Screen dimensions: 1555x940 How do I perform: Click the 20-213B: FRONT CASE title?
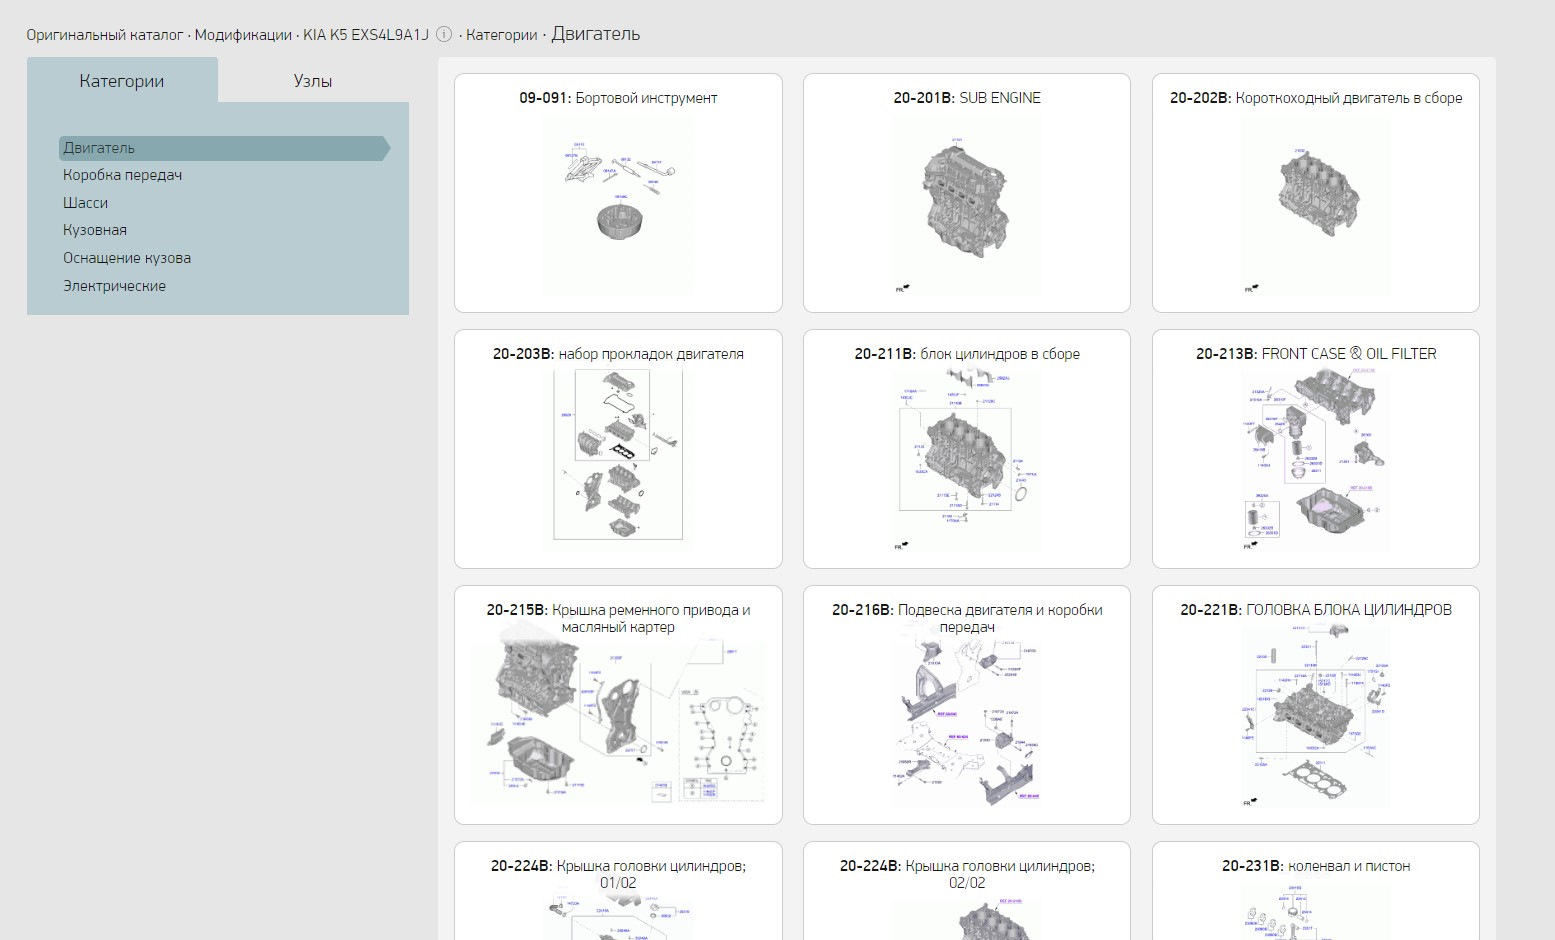tap(1316, 354)
